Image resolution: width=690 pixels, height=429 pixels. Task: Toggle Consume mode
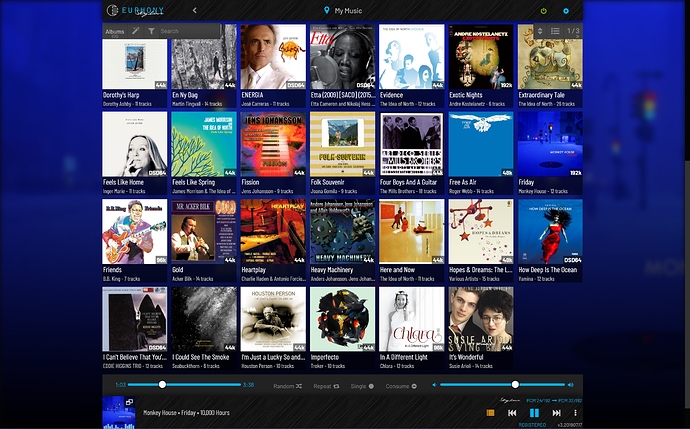click(x=401, y=386)
